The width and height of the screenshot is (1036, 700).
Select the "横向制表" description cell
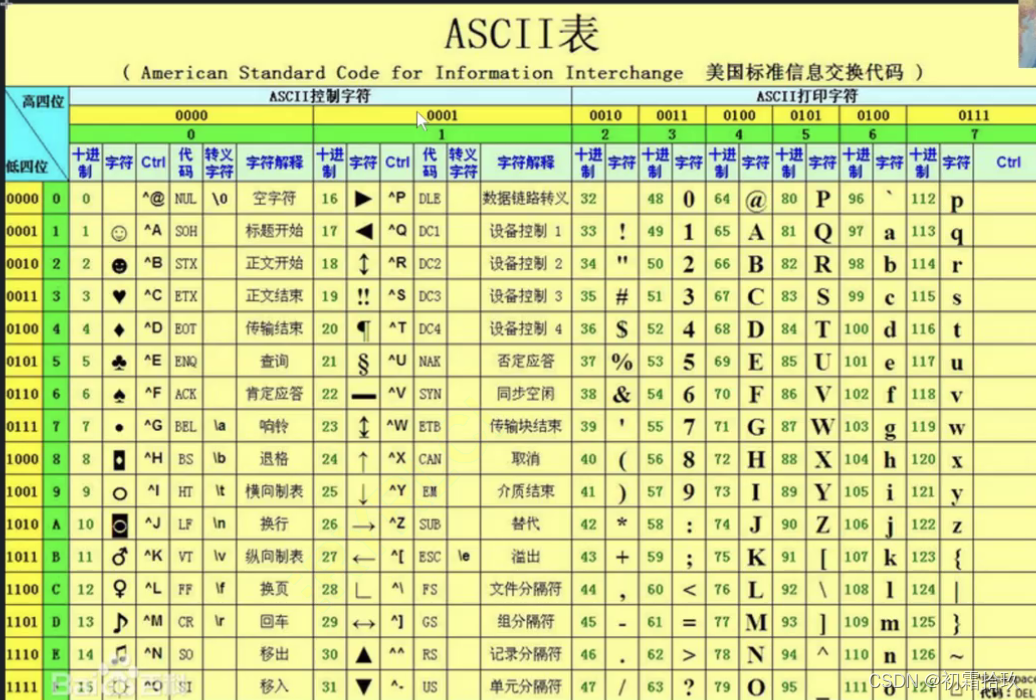tap(274, 491)
